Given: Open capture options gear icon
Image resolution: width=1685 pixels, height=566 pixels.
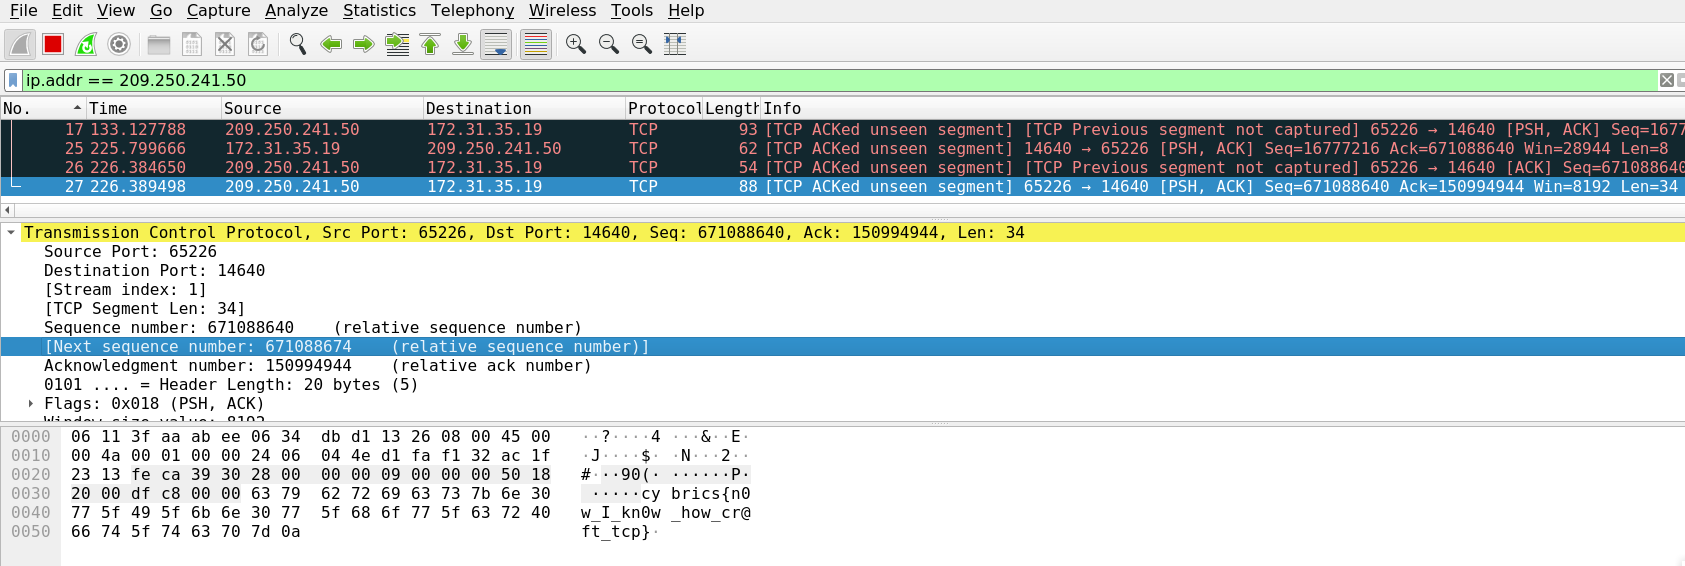Looking at the screenshot, I should pos(119,44).
